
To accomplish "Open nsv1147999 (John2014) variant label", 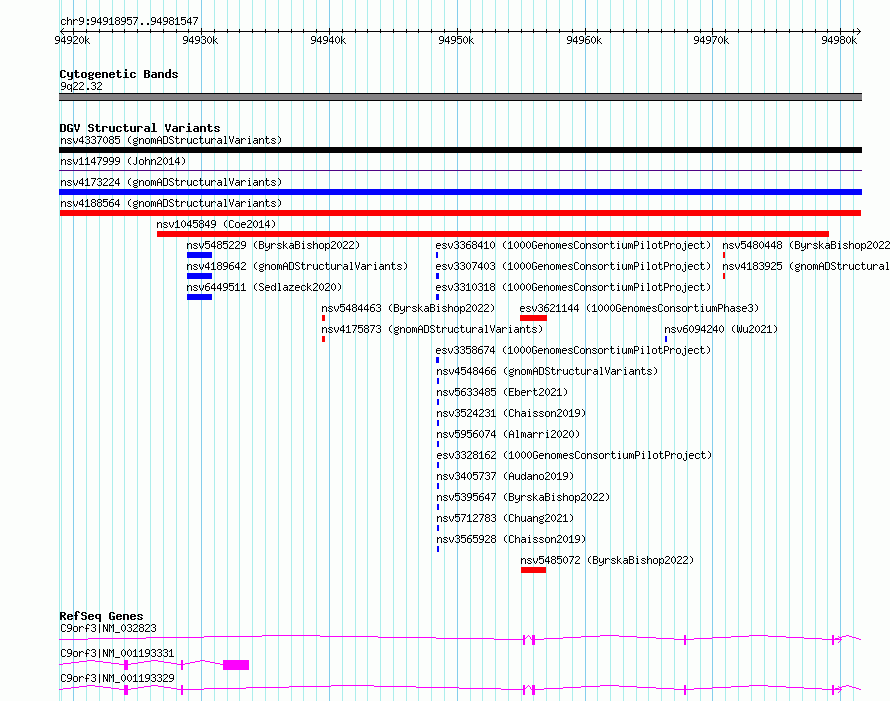I will 123,161.
